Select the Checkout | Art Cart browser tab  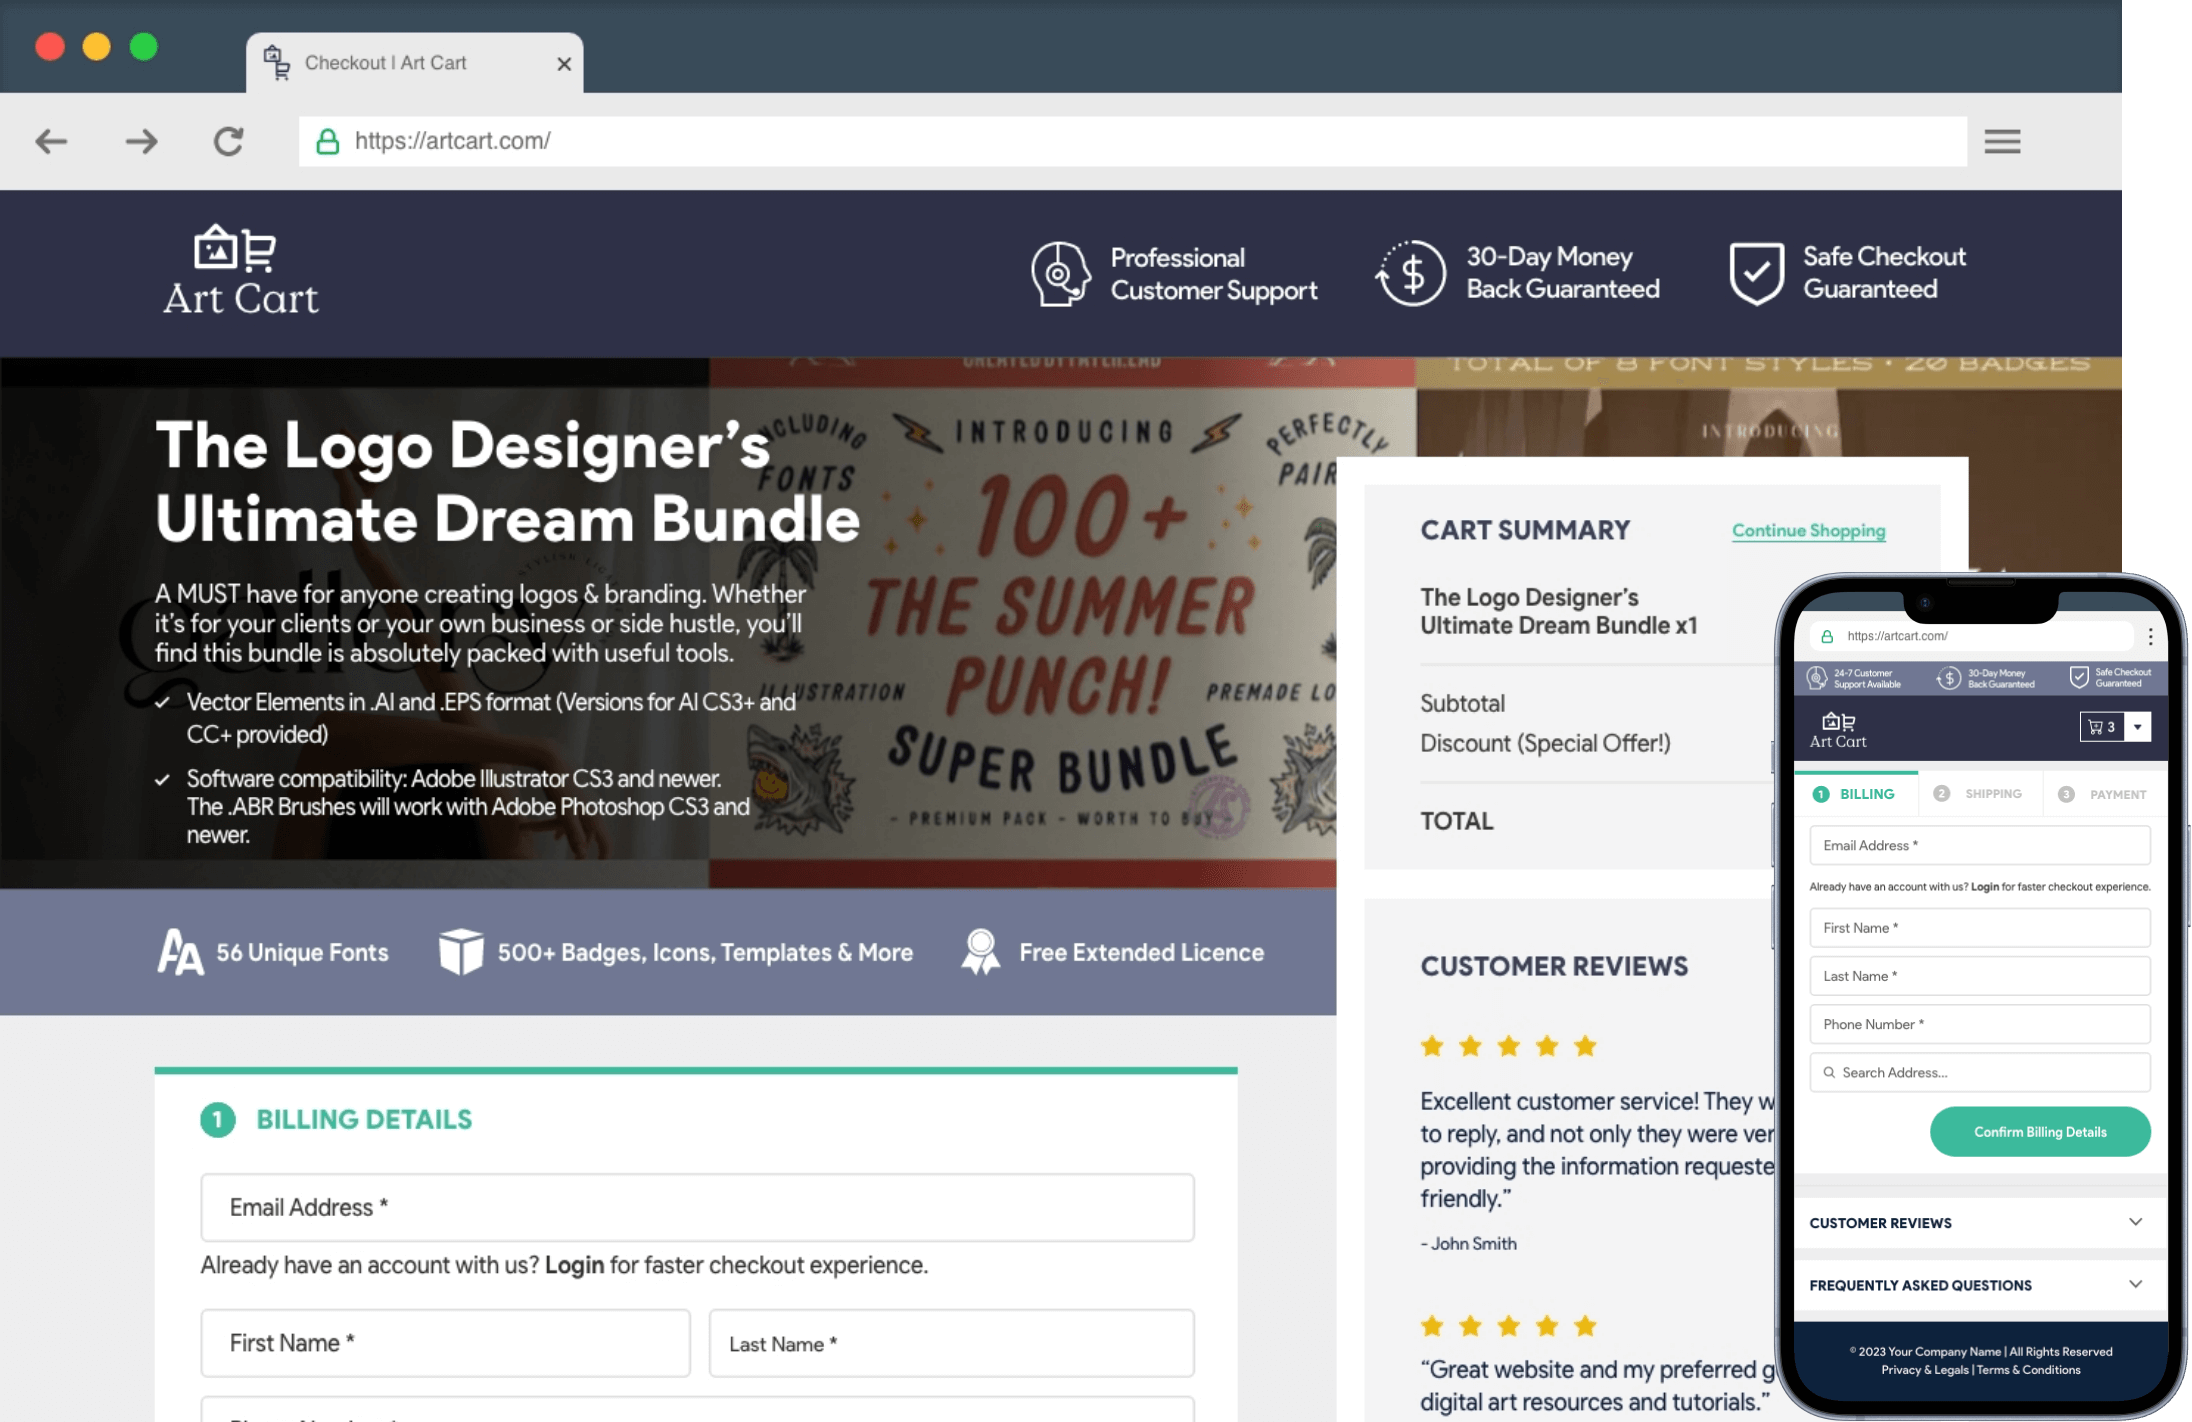(x=414, y=62)
